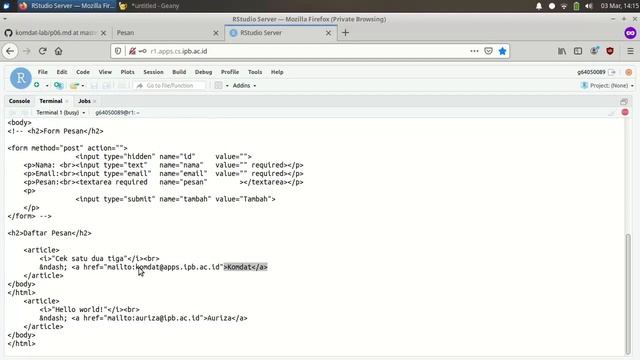640x360 pixels.
Task: Go to Firefox home page
Action: click(59, 51)
